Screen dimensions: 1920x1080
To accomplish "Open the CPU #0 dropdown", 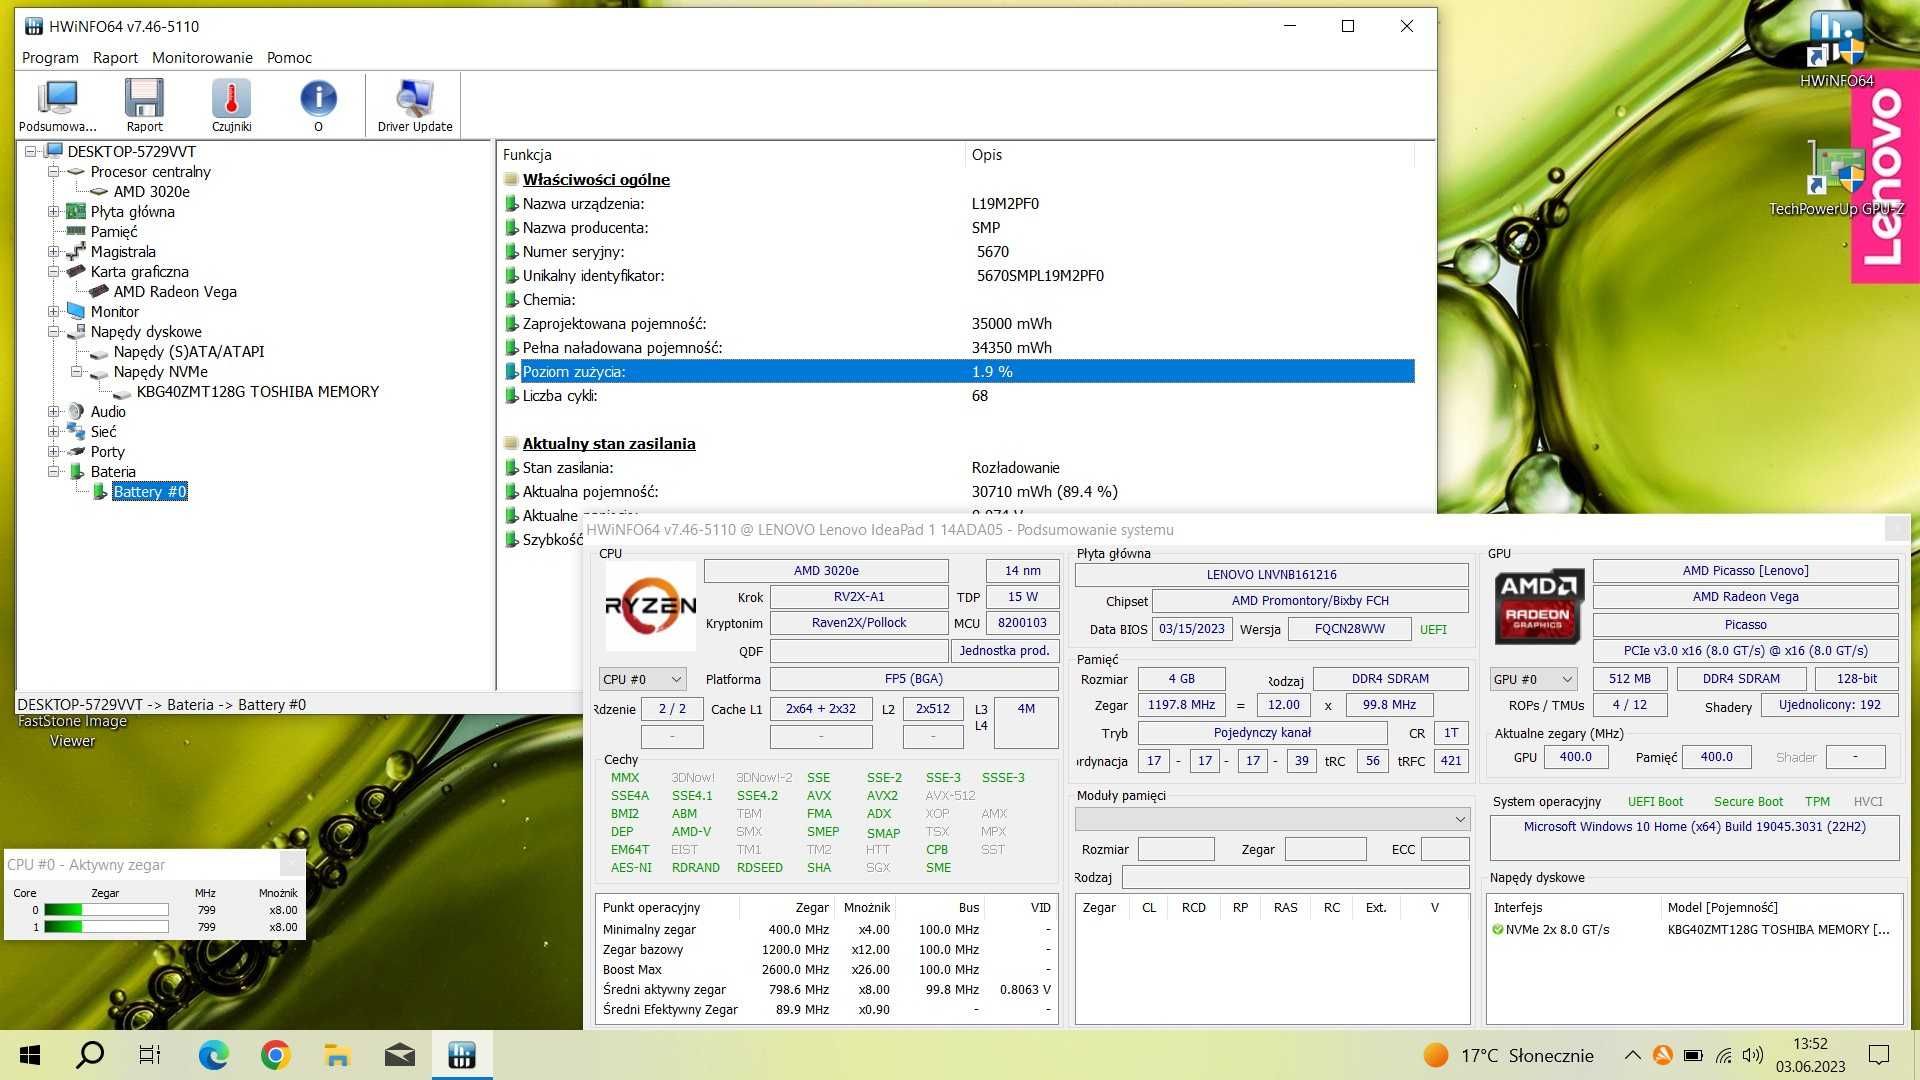I will [x=642, y=679].
